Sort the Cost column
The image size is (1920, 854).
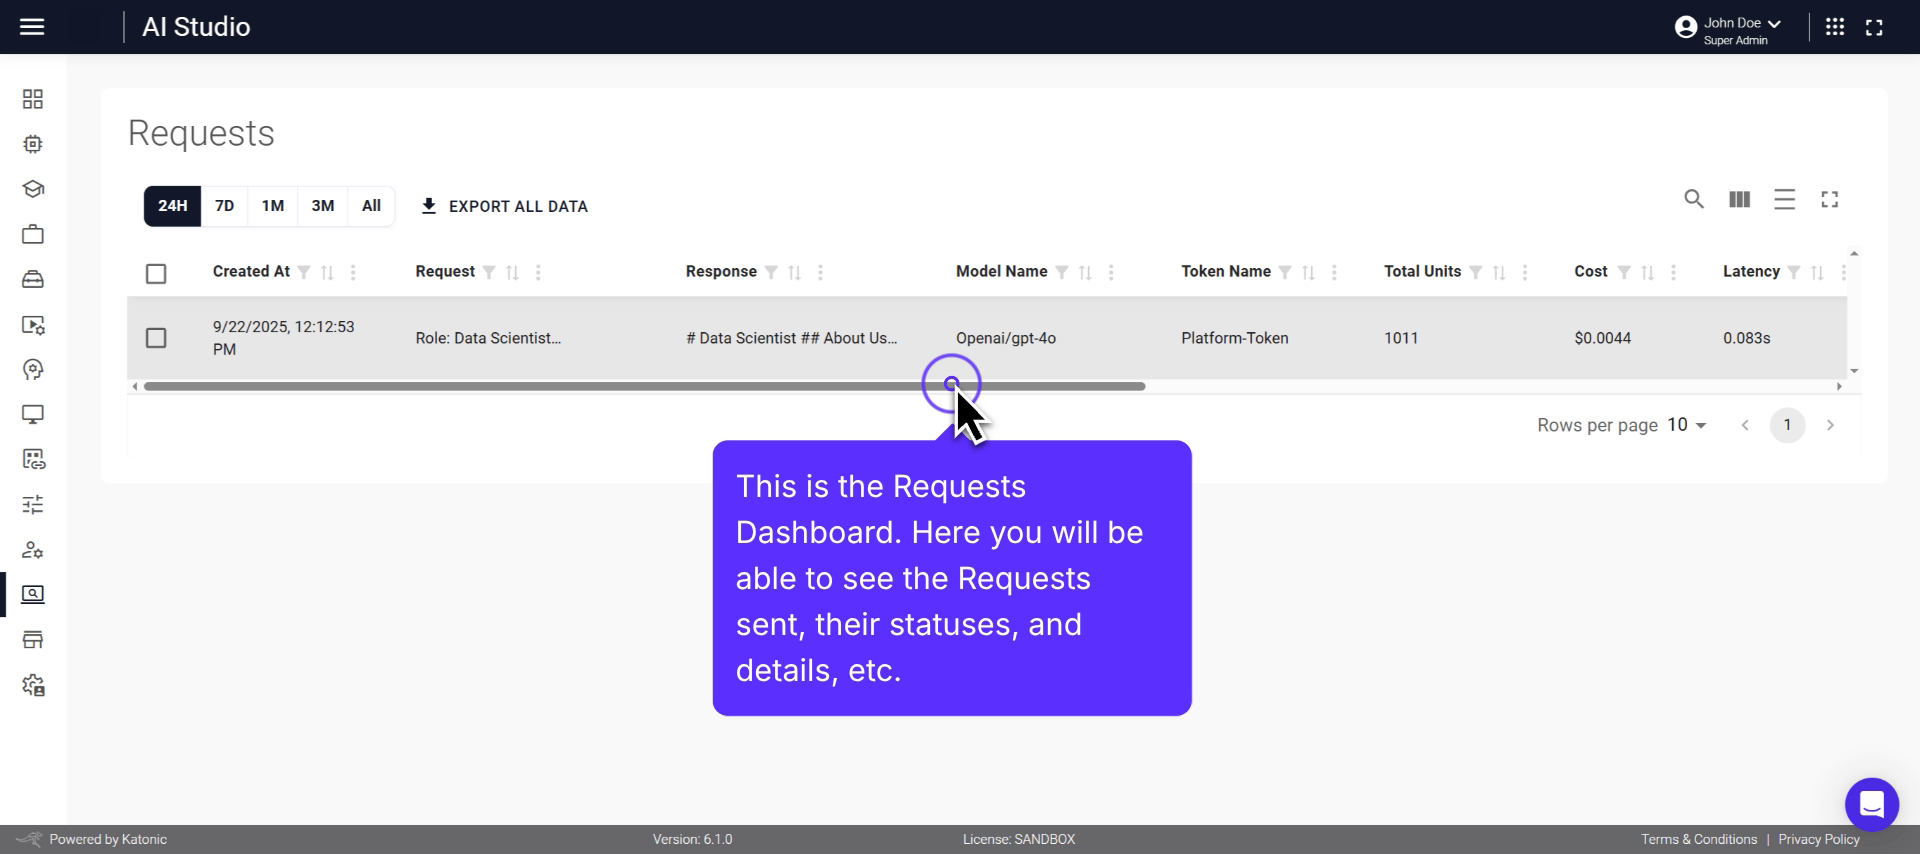[1648, 272]
